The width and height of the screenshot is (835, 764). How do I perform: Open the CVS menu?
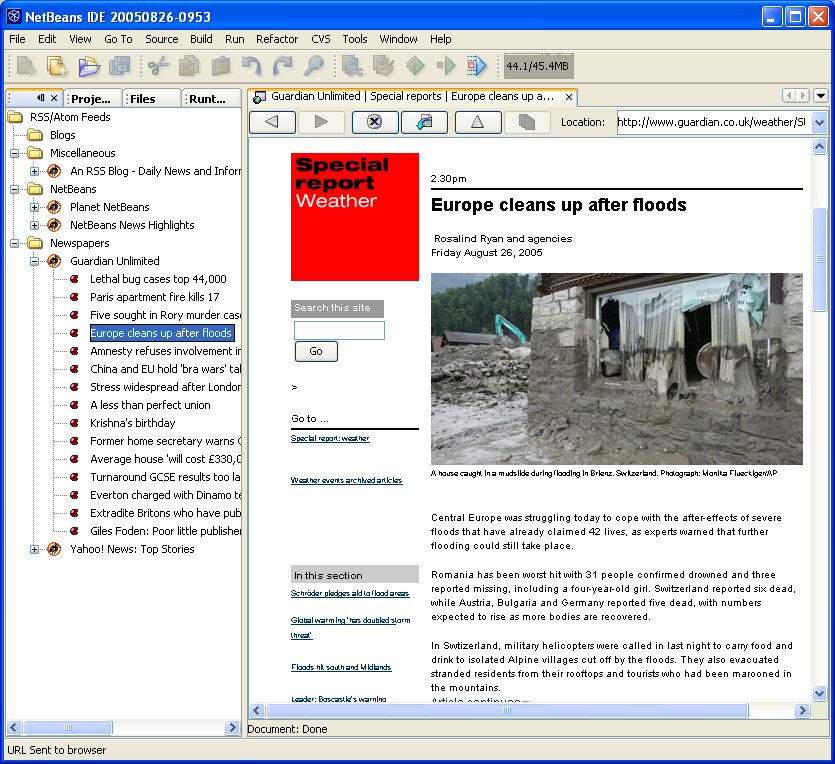pyautogui.click(x=321, y=39)
